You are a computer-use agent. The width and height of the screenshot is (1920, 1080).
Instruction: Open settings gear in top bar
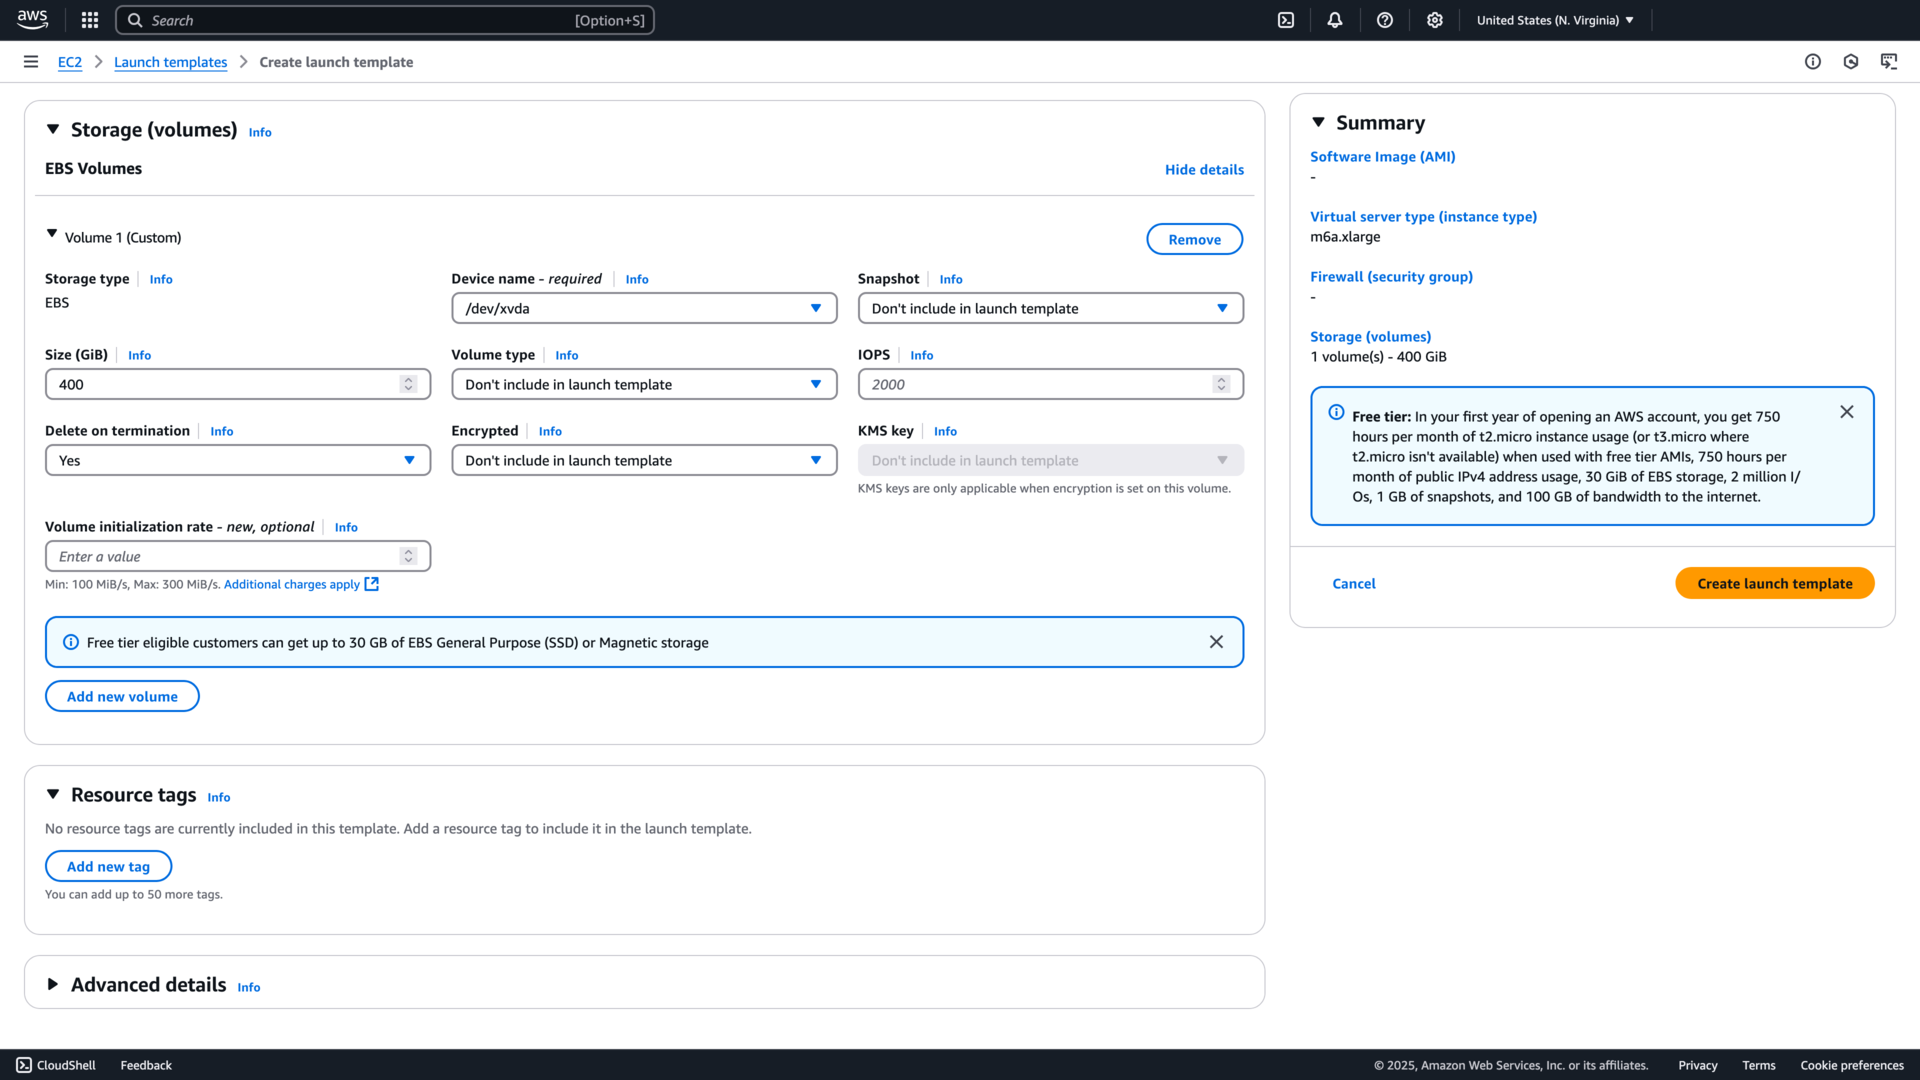pos(1435,20)
